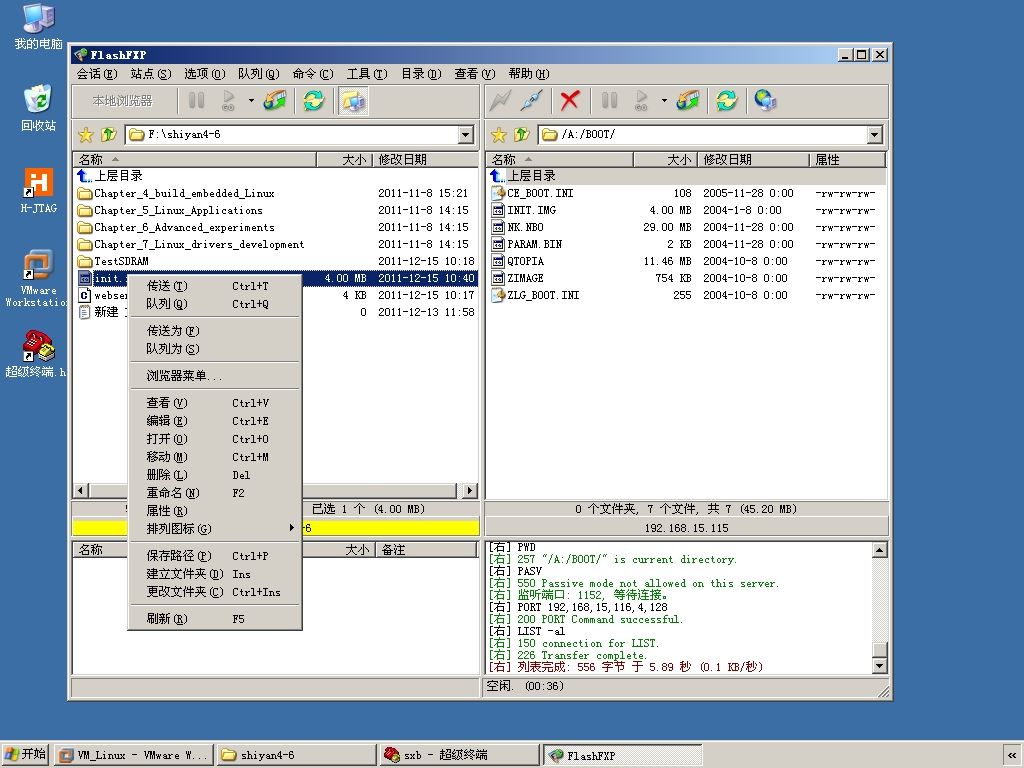Click the local list scroll-left arrow

[82, 490]
